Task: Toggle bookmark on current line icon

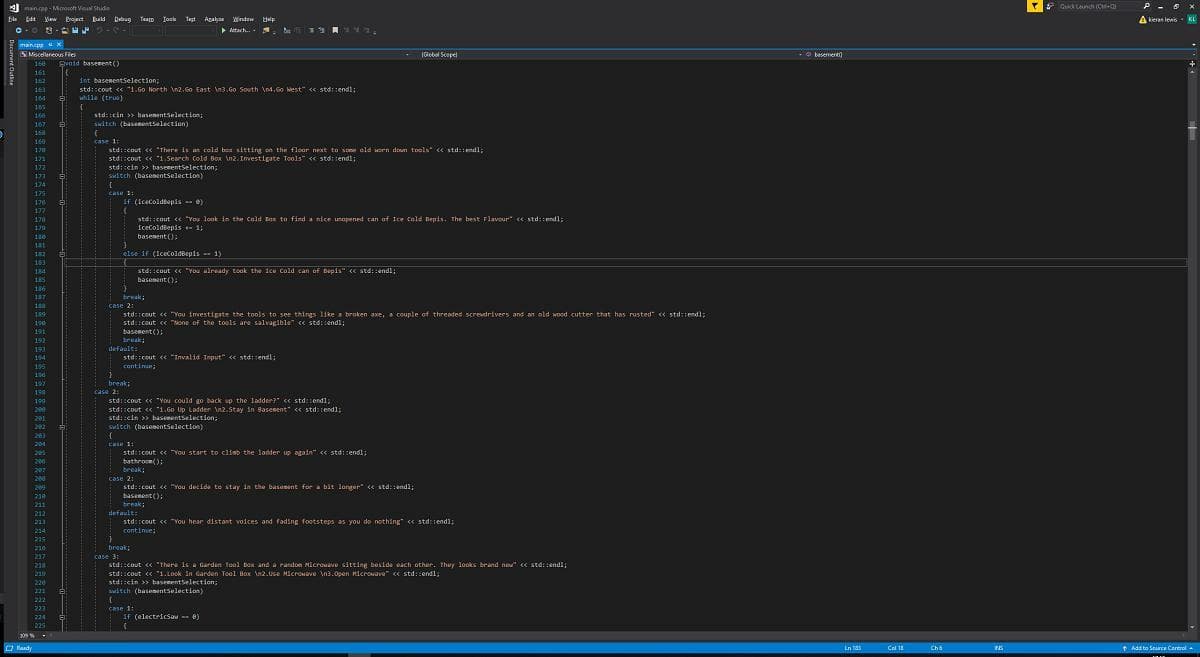Action: pos(335,30)
